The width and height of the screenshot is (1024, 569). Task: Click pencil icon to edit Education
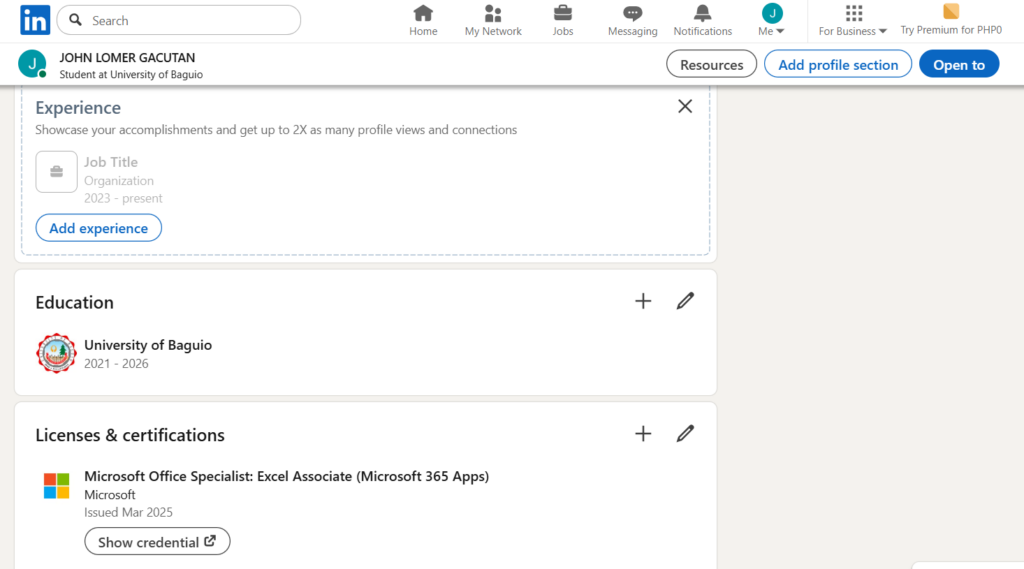(x=685, y=301)
